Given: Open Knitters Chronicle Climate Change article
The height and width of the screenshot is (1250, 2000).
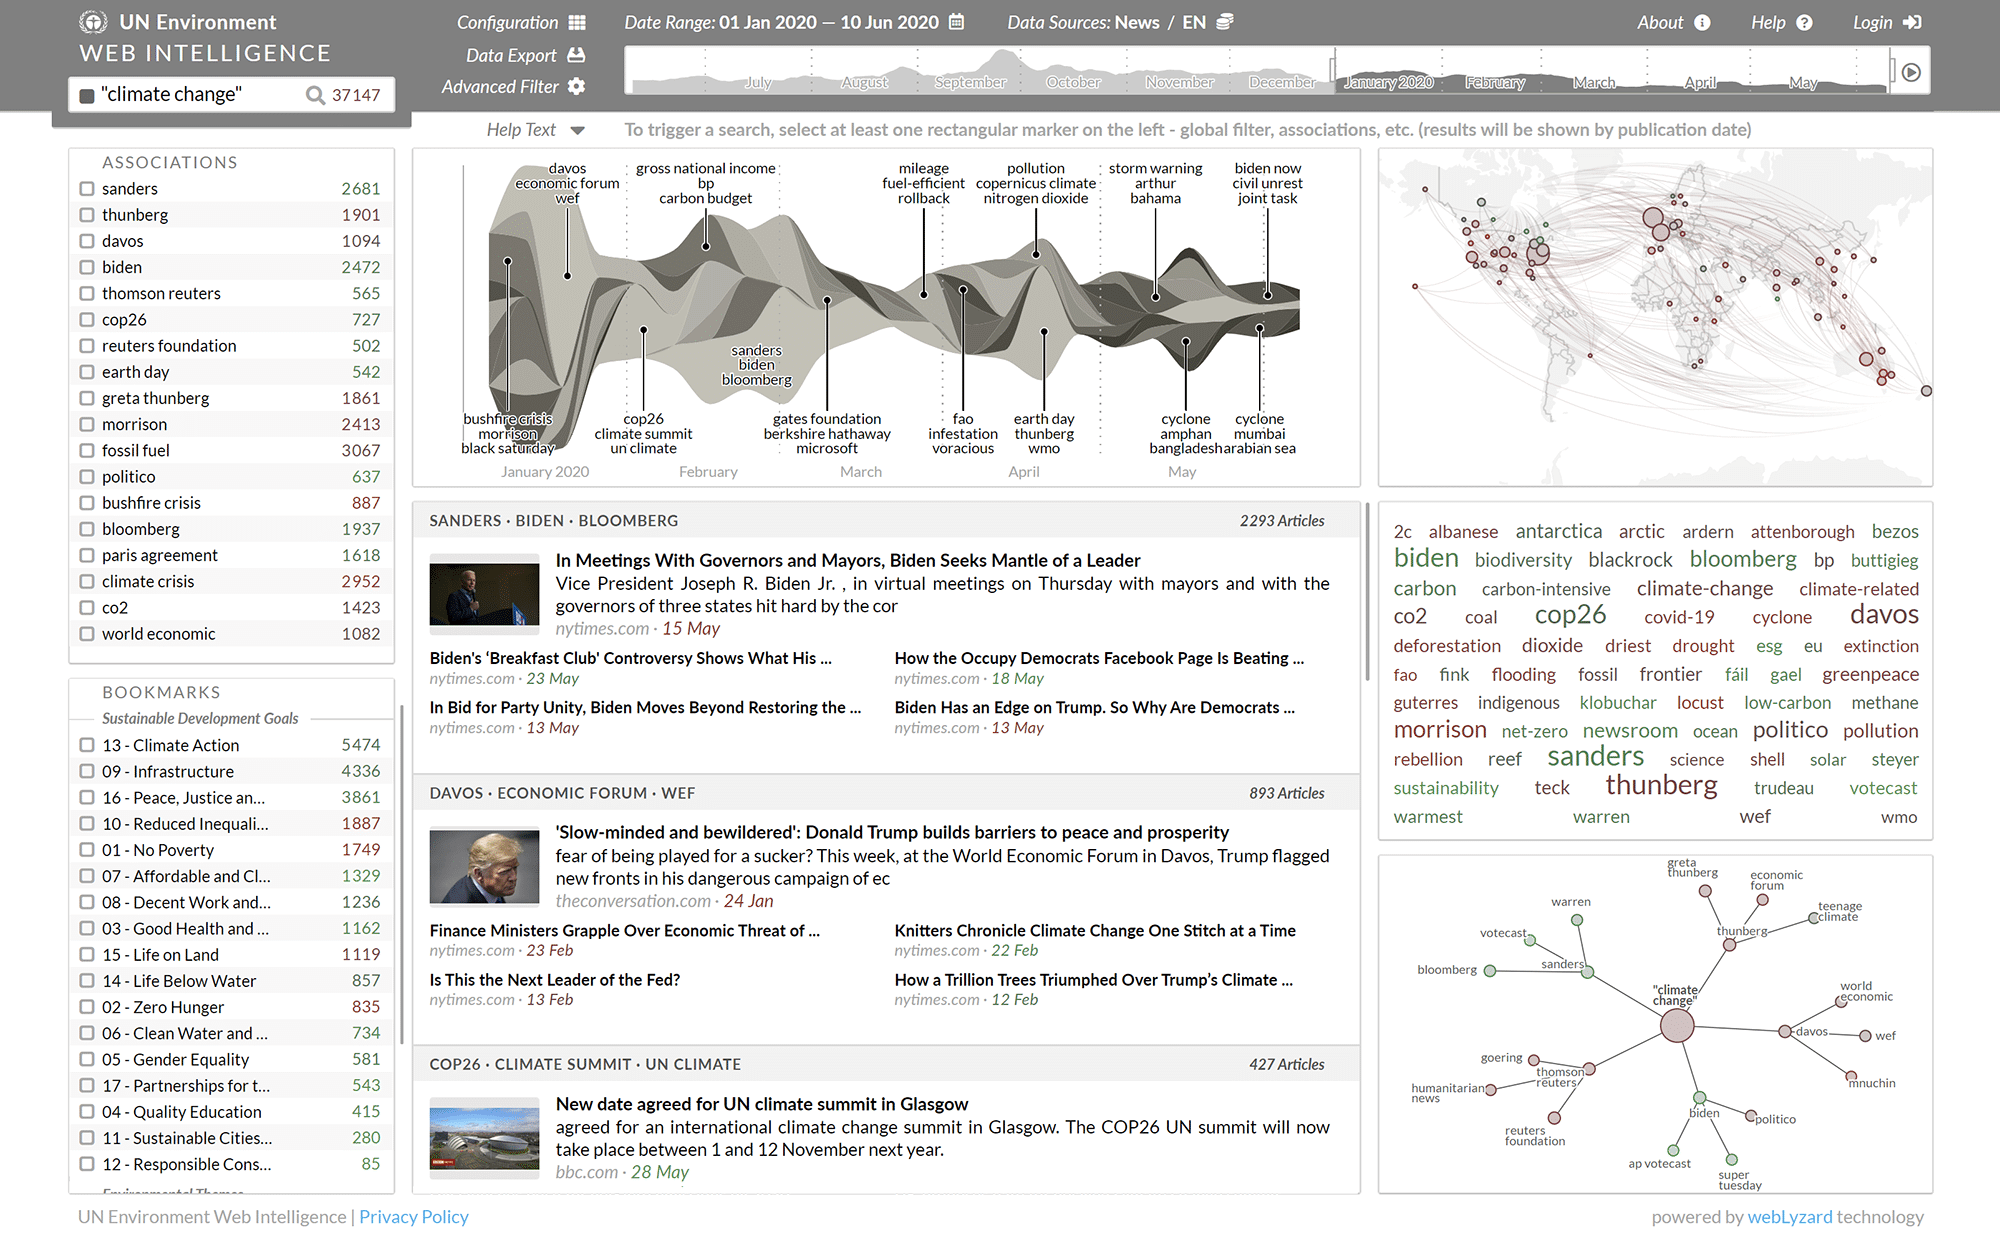Looking at the screenshot, I should (x=1095, y=930).
